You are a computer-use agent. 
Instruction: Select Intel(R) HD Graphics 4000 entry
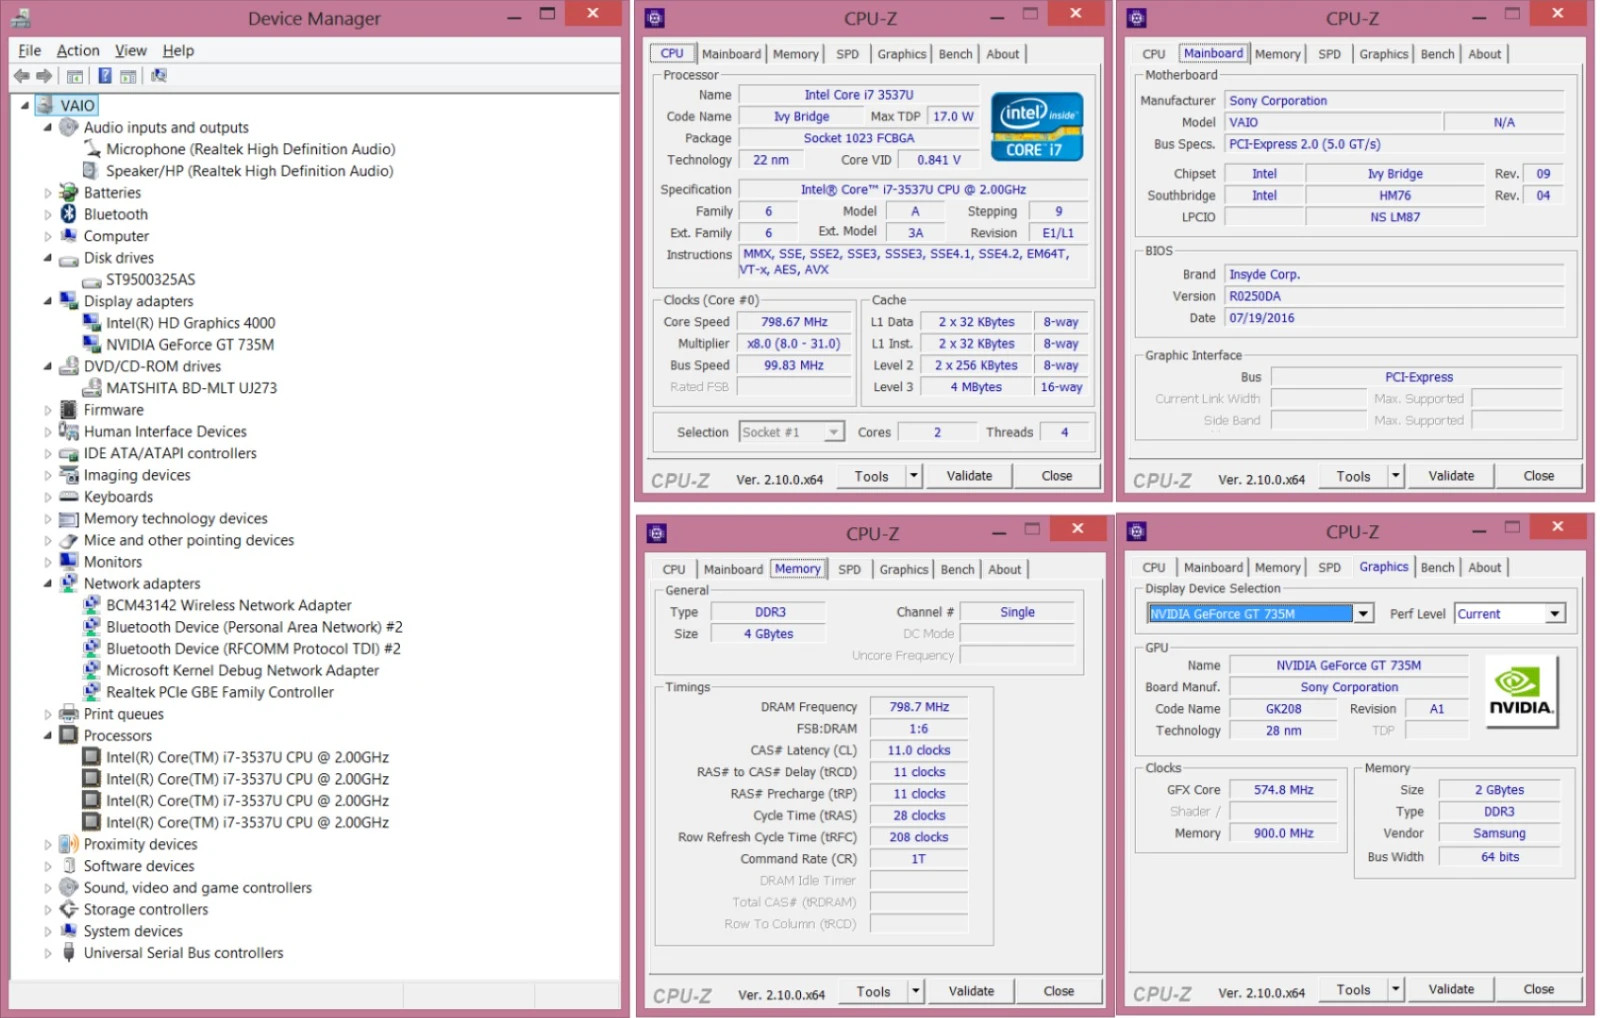190,323
